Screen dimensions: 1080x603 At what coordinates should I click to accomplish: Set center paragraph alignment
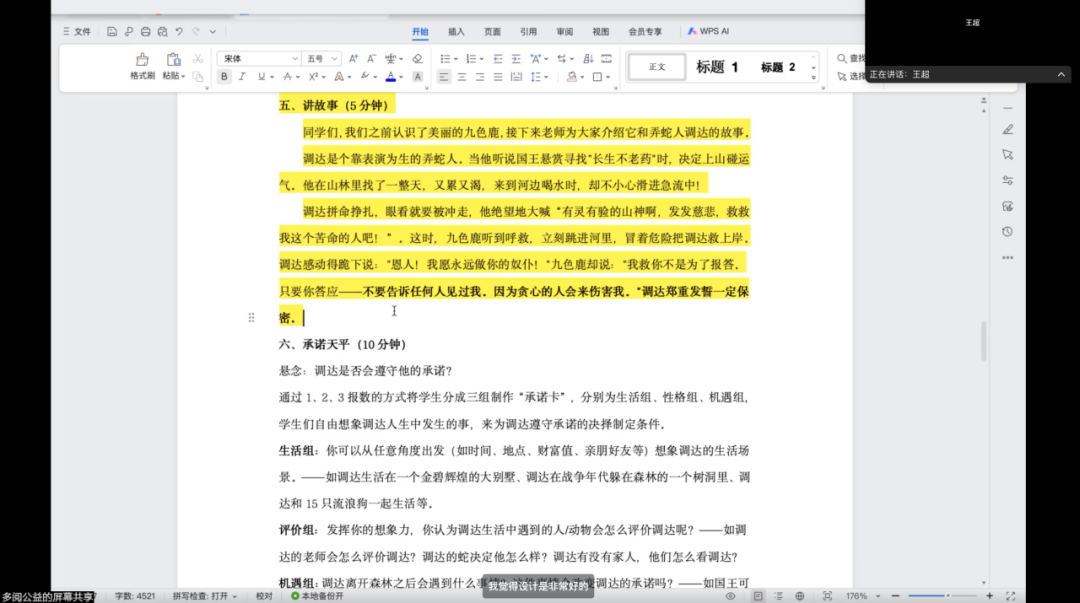(x=462, y=77)
